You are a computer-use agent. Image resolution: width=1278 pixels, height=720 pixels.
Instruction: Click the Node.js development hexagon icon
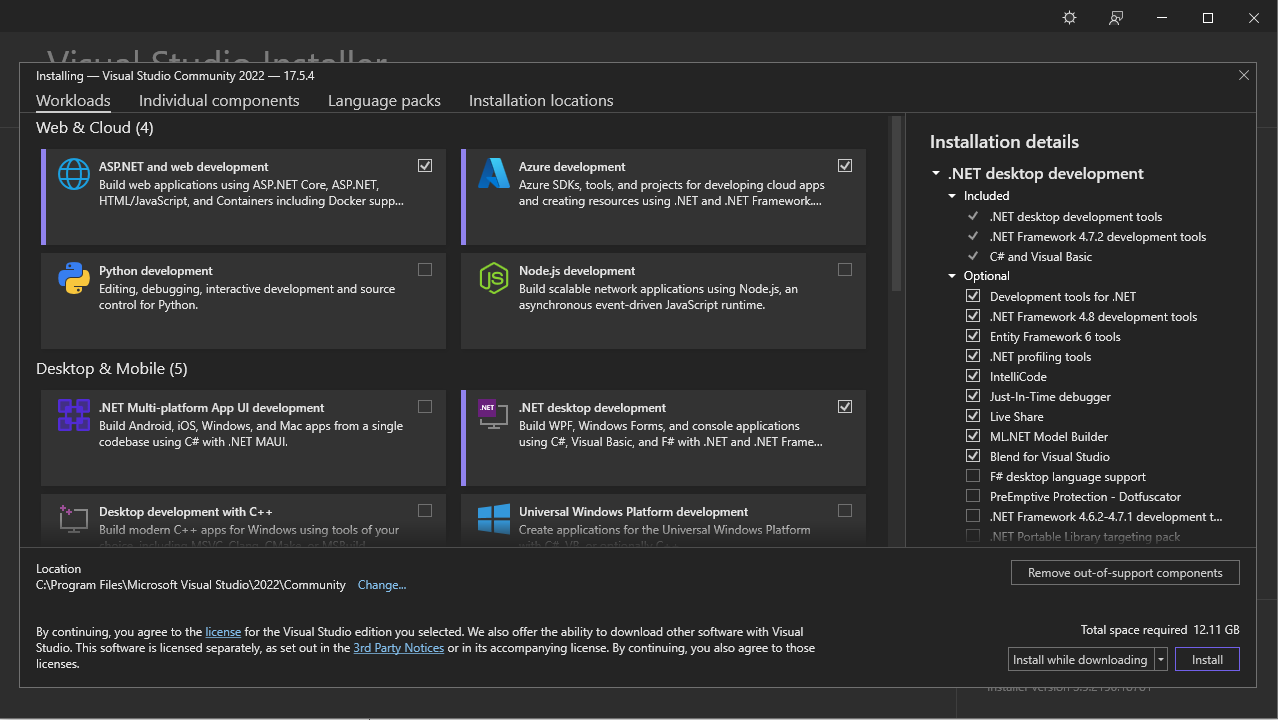click(x=494, y=277)
